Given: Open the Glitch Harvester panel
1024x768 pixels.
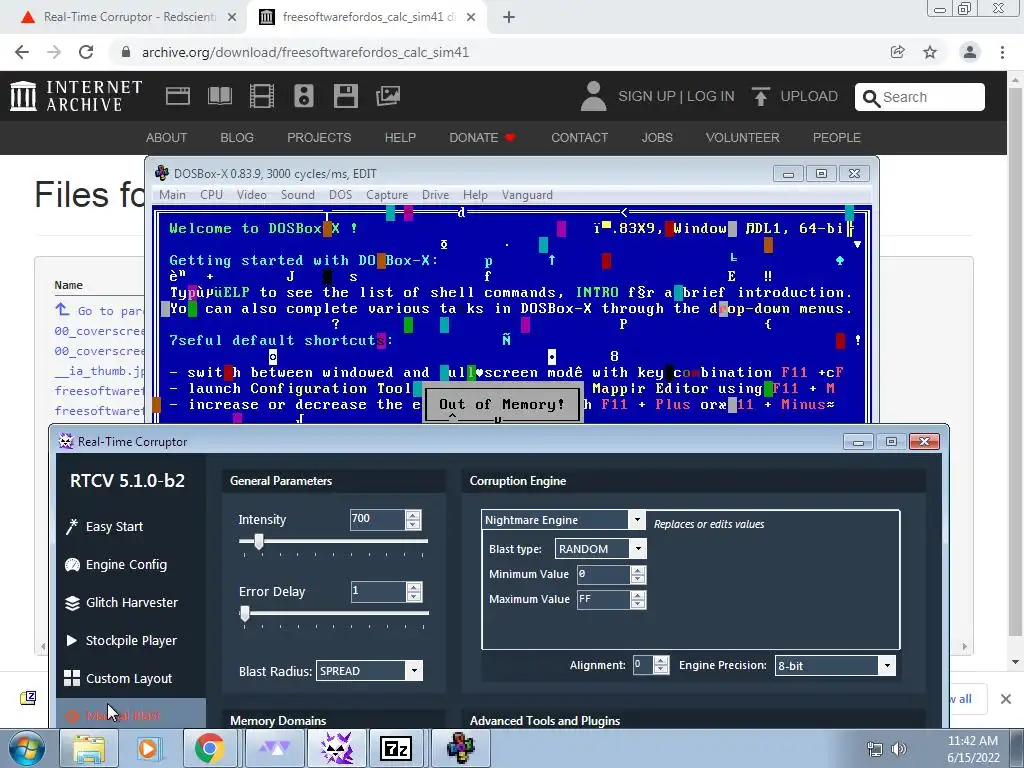Looking at the screenshot, I should coord(121,602).
